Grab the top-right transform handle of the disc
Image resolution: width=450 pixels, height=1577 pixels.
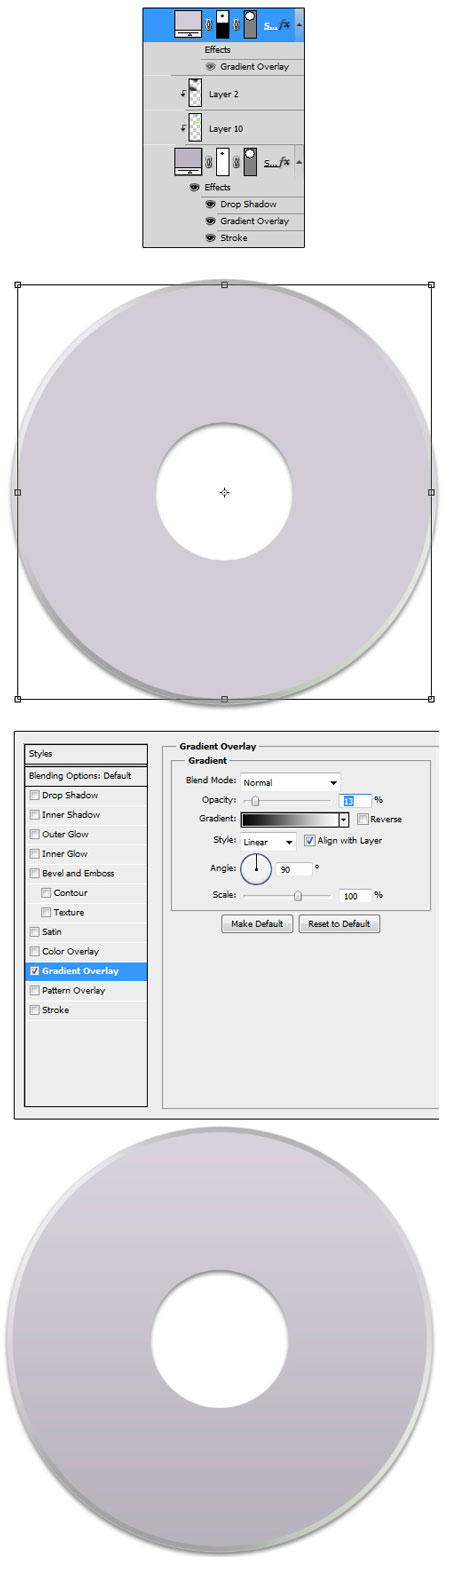(431, 285)
